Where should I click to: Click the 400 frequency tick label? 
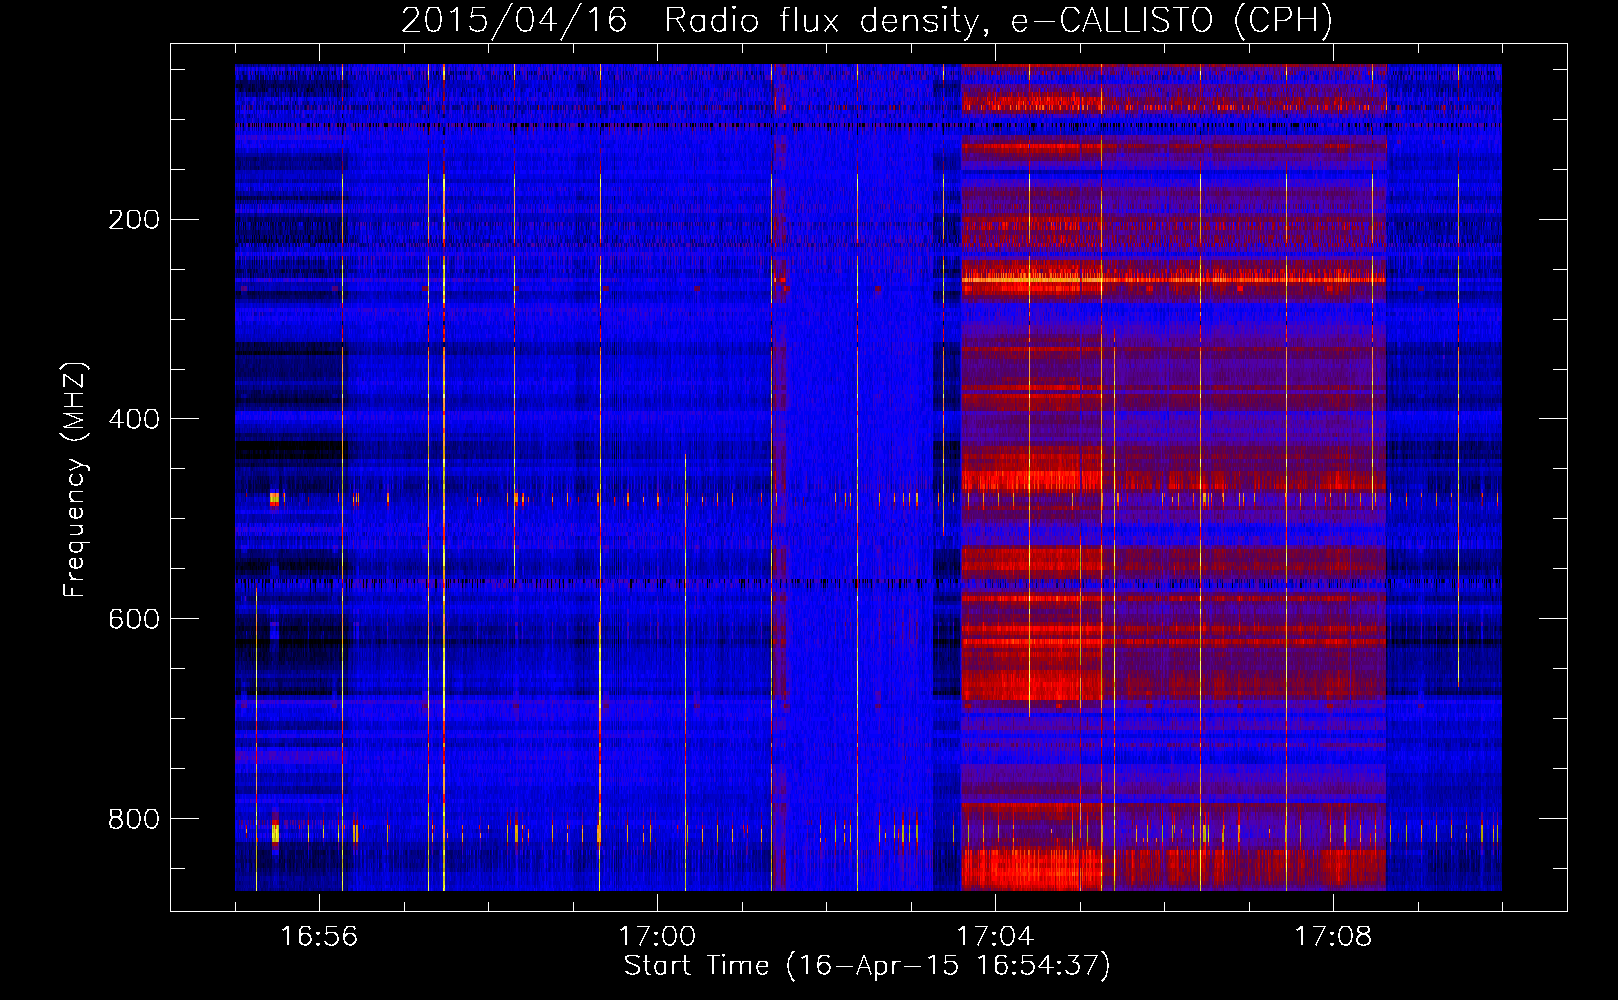point(134,419)
